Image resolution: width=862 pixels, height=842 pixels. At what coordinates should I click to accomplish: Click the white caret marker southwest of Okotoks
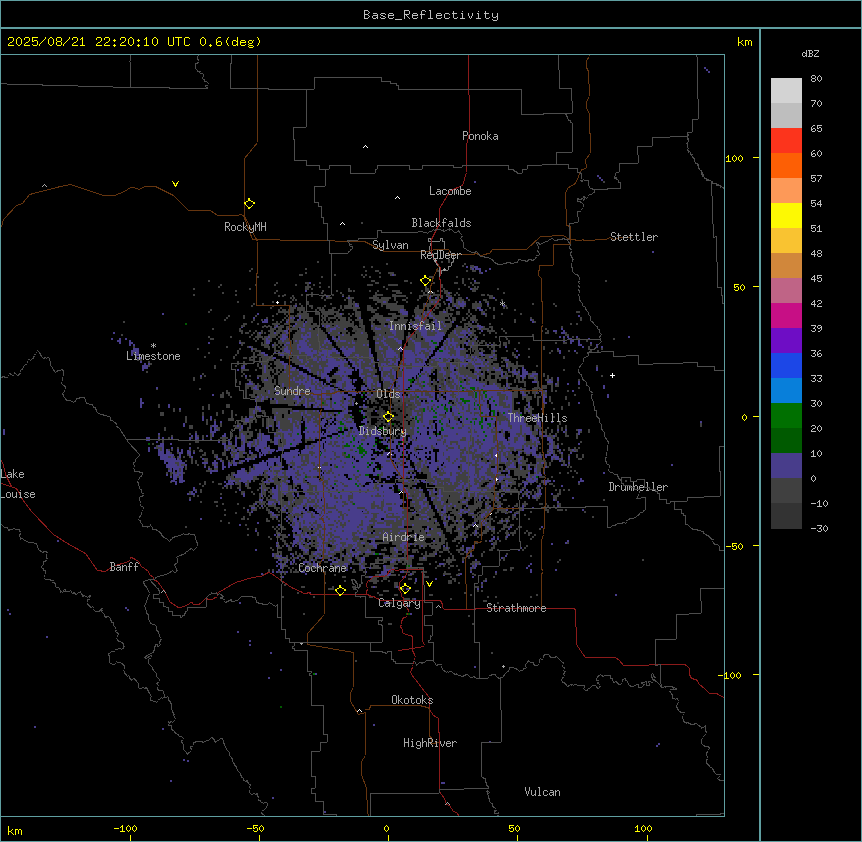coord(360,711)
